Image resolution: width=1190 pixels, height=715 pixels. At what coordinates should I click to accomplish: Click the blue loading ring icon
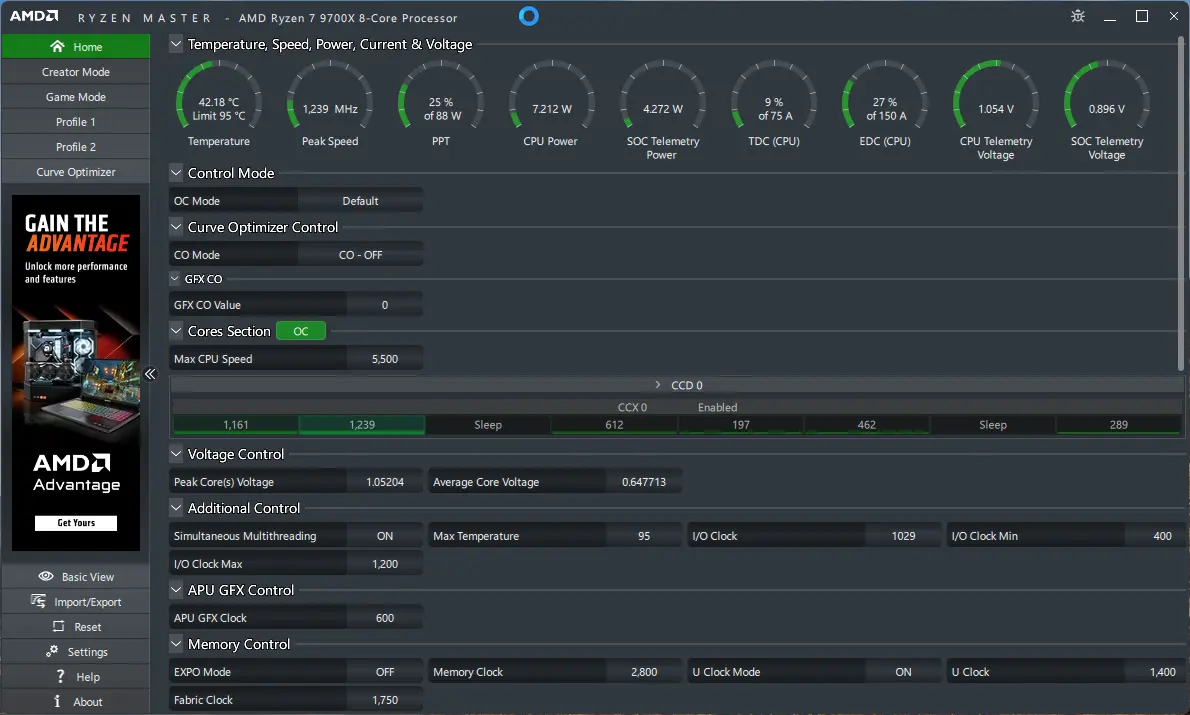tap(529, 16)
